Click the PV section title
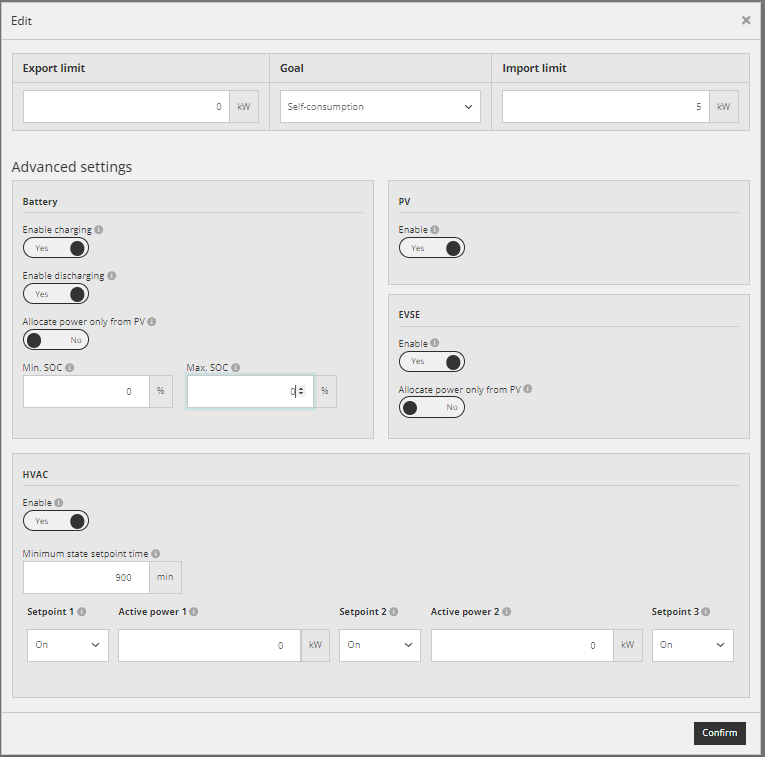Screen dimensions: 765x757 [x=404, y=201]
